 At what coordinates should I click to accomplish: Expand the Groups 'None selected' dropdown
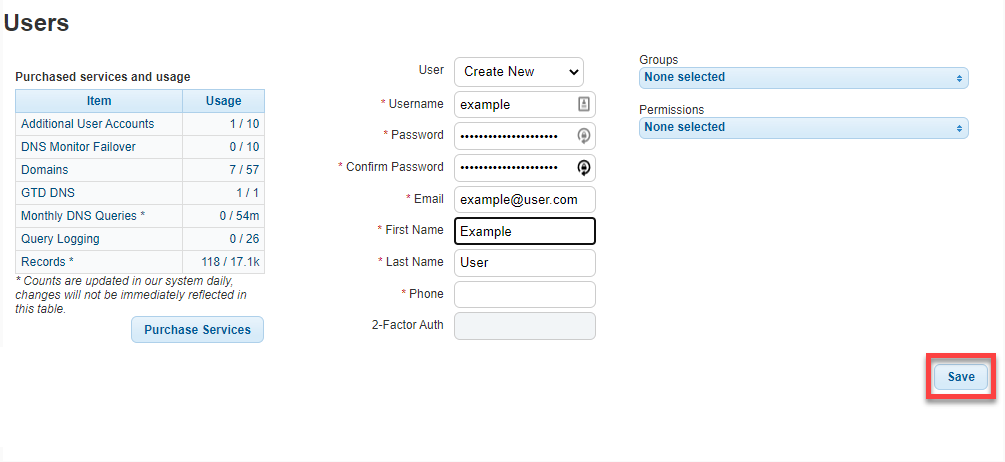coord(804,78)
